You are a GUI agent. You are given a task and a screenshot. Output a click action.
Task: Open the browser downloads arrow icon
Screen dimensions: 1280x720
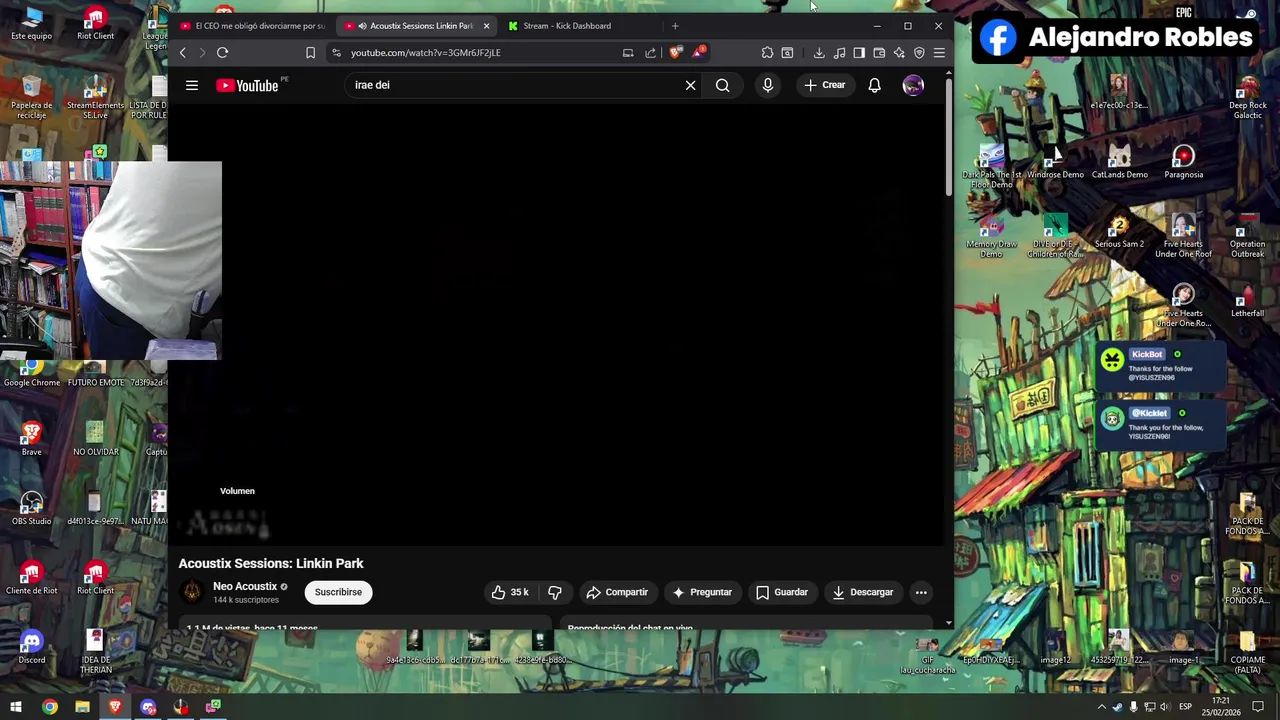819,53
